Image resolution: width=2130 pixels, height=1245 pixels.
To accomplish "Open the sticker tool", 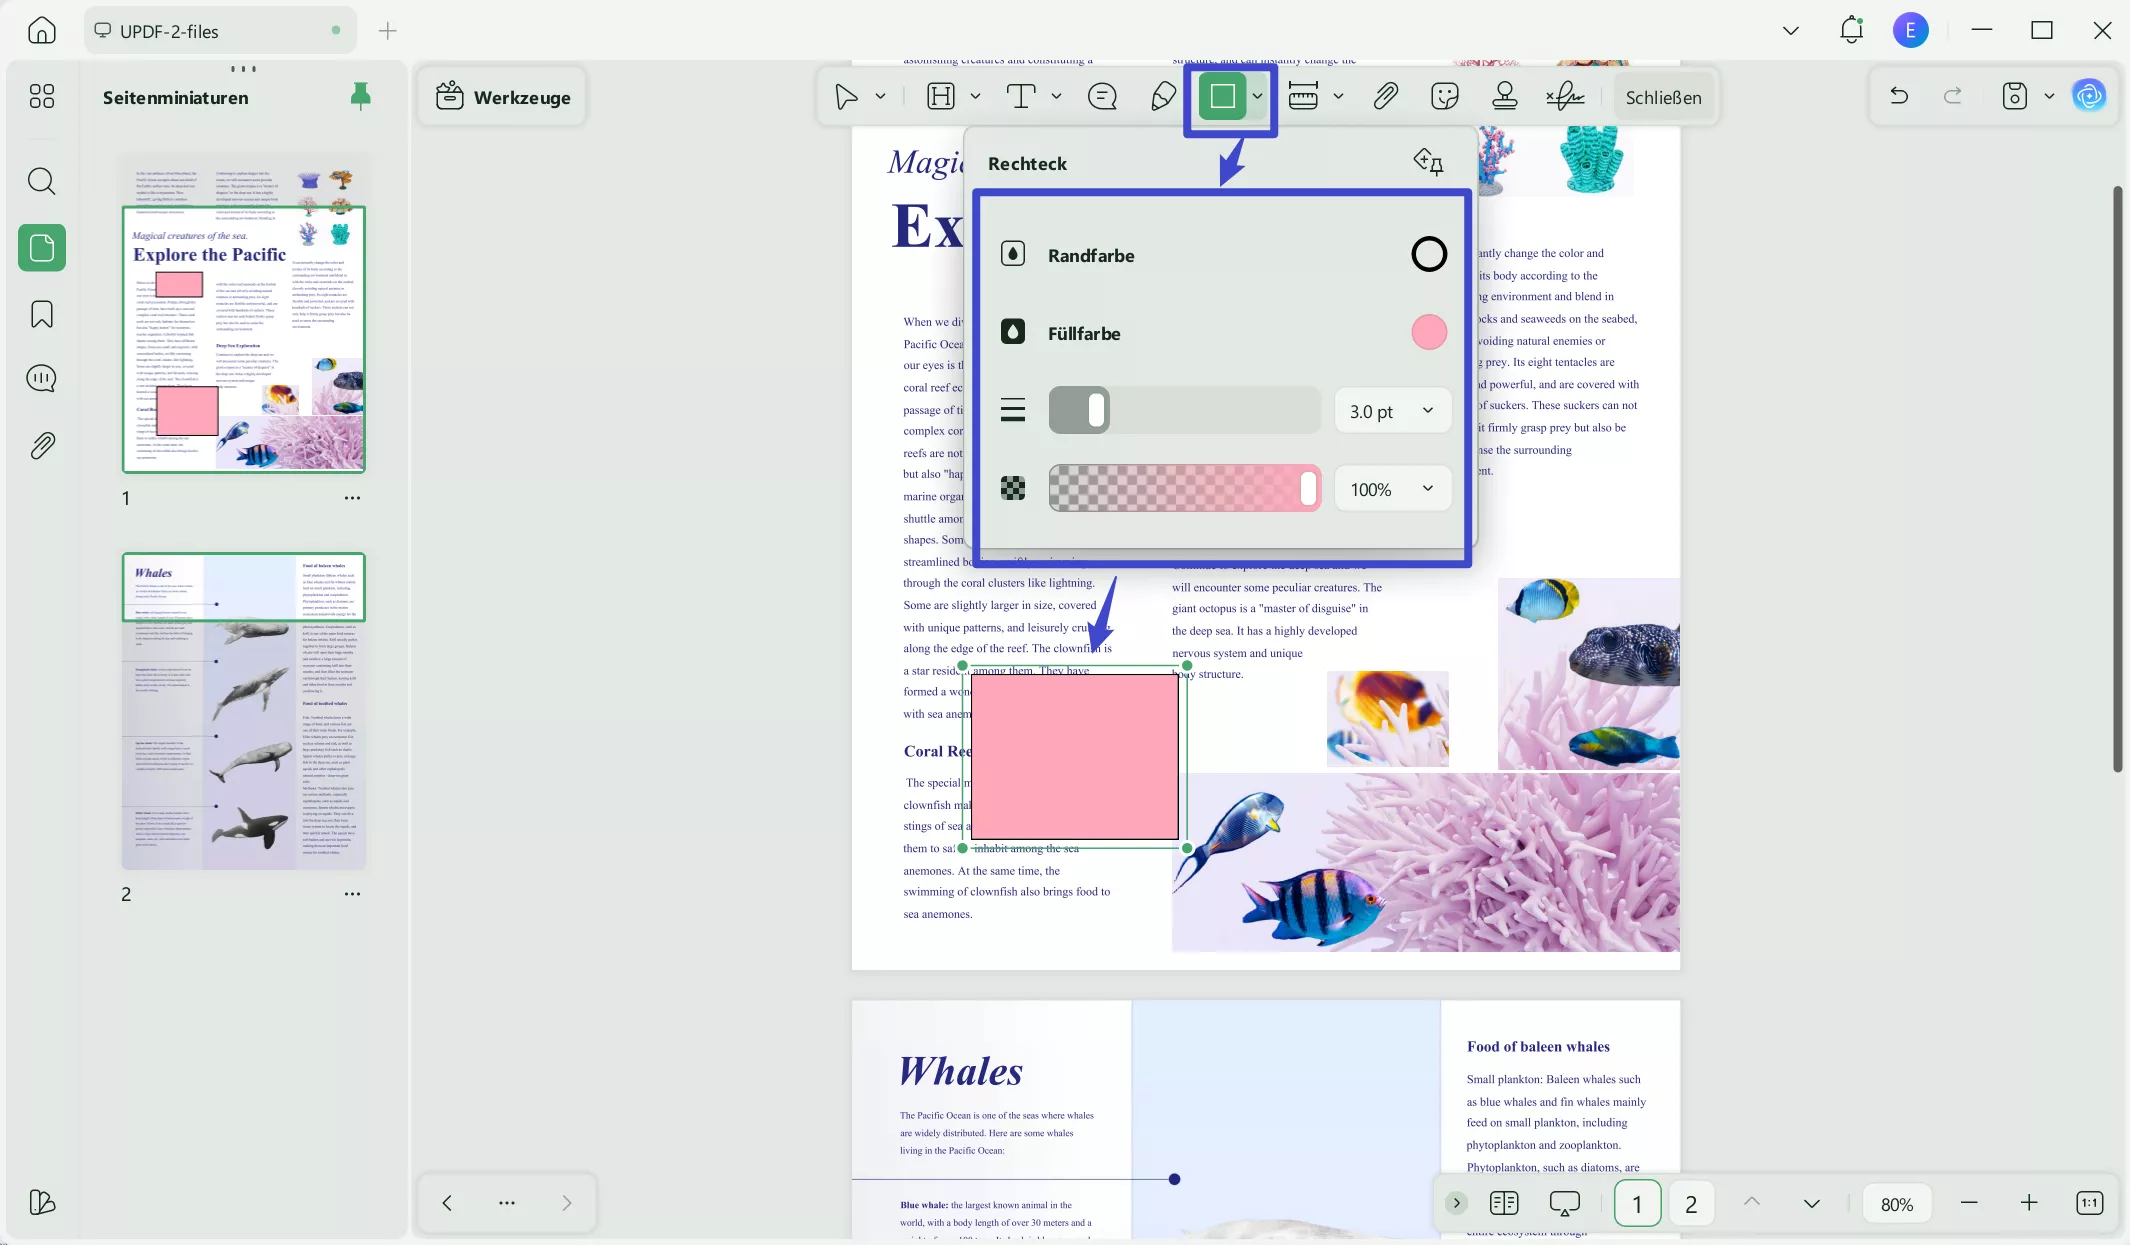I will 1445,97.
